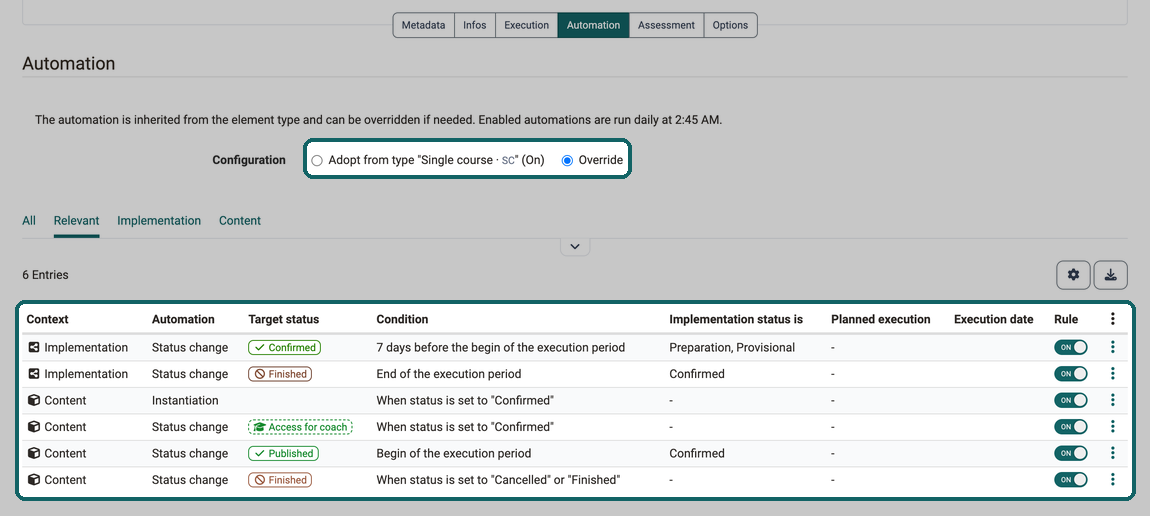
Task: Click the Access for coach status badge
Action: pos(300,427)
